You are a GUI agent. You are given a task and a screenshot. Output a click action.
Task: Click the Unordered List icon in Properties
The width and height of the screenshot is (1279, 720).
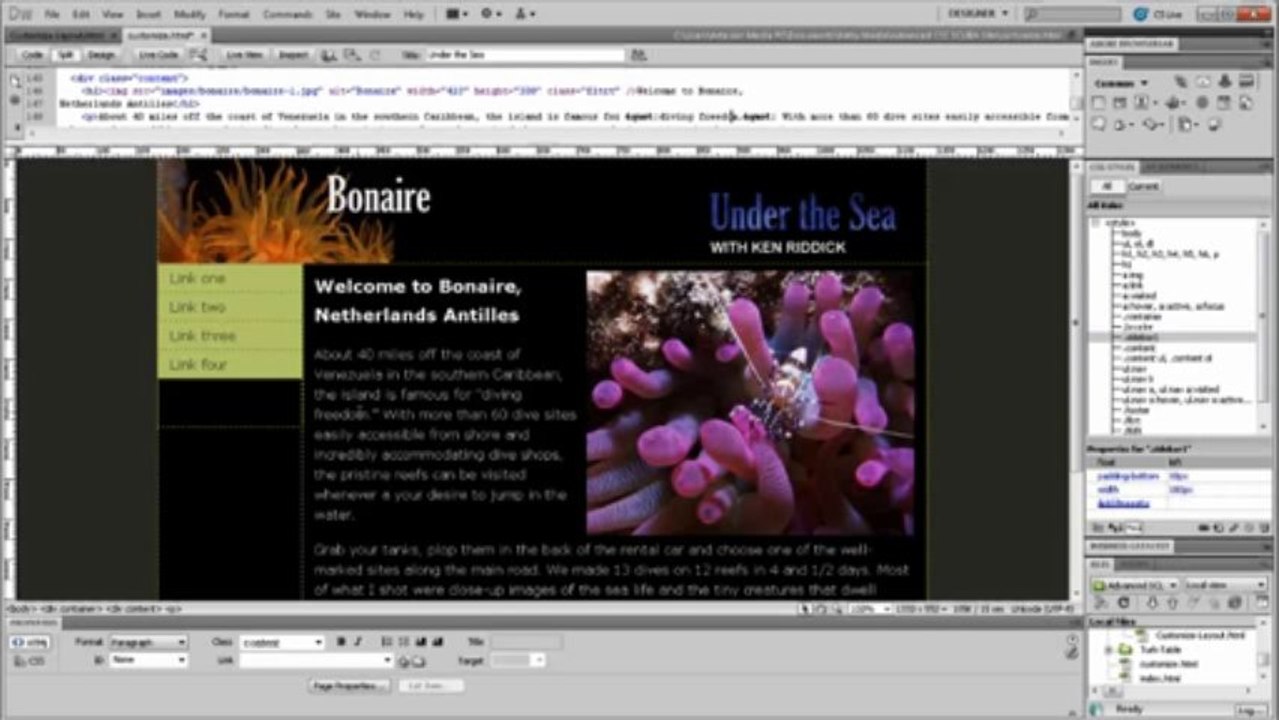coord(388,642)
